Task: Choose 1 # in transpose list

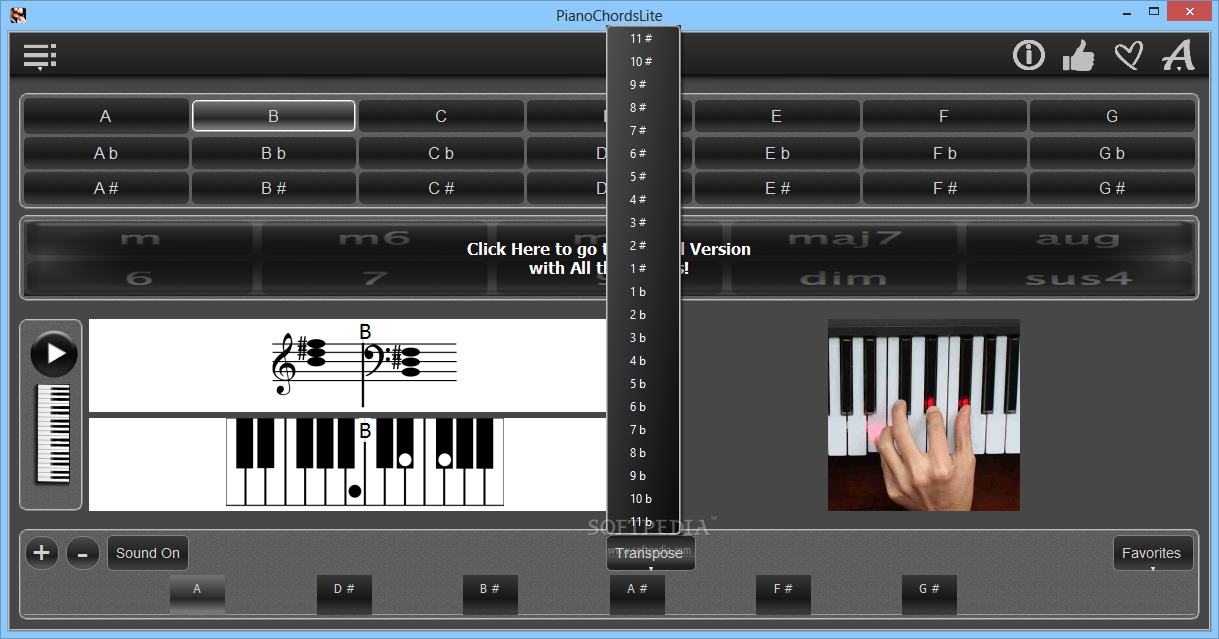Action: pyautogui.click(x=643, y=269)
